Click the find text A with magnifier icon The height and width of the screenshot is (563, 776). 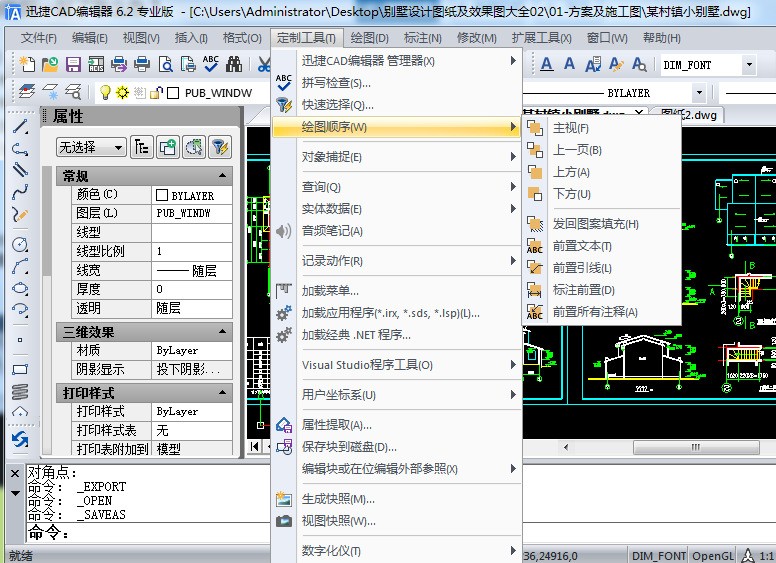(x=639, y=64)
